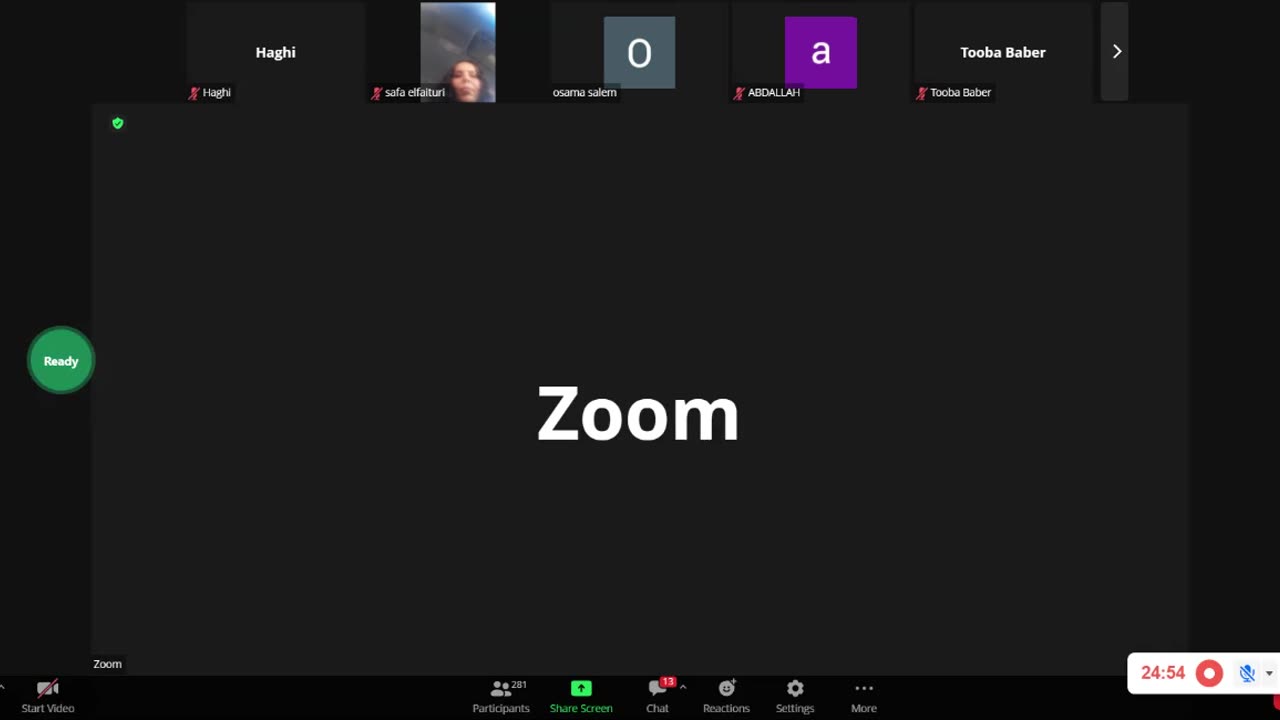The height and width of the screenshot is (720, 1280).
Task: Open the recorder microphone dropdown arrow
Action: click(x=1269, y=674)
